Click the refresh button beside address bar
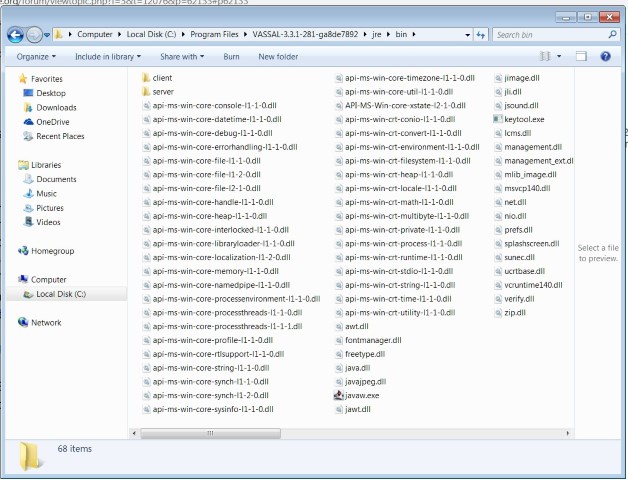Viewport: 628px width, 480px height. pyautogui.click(x=481, y=35)
